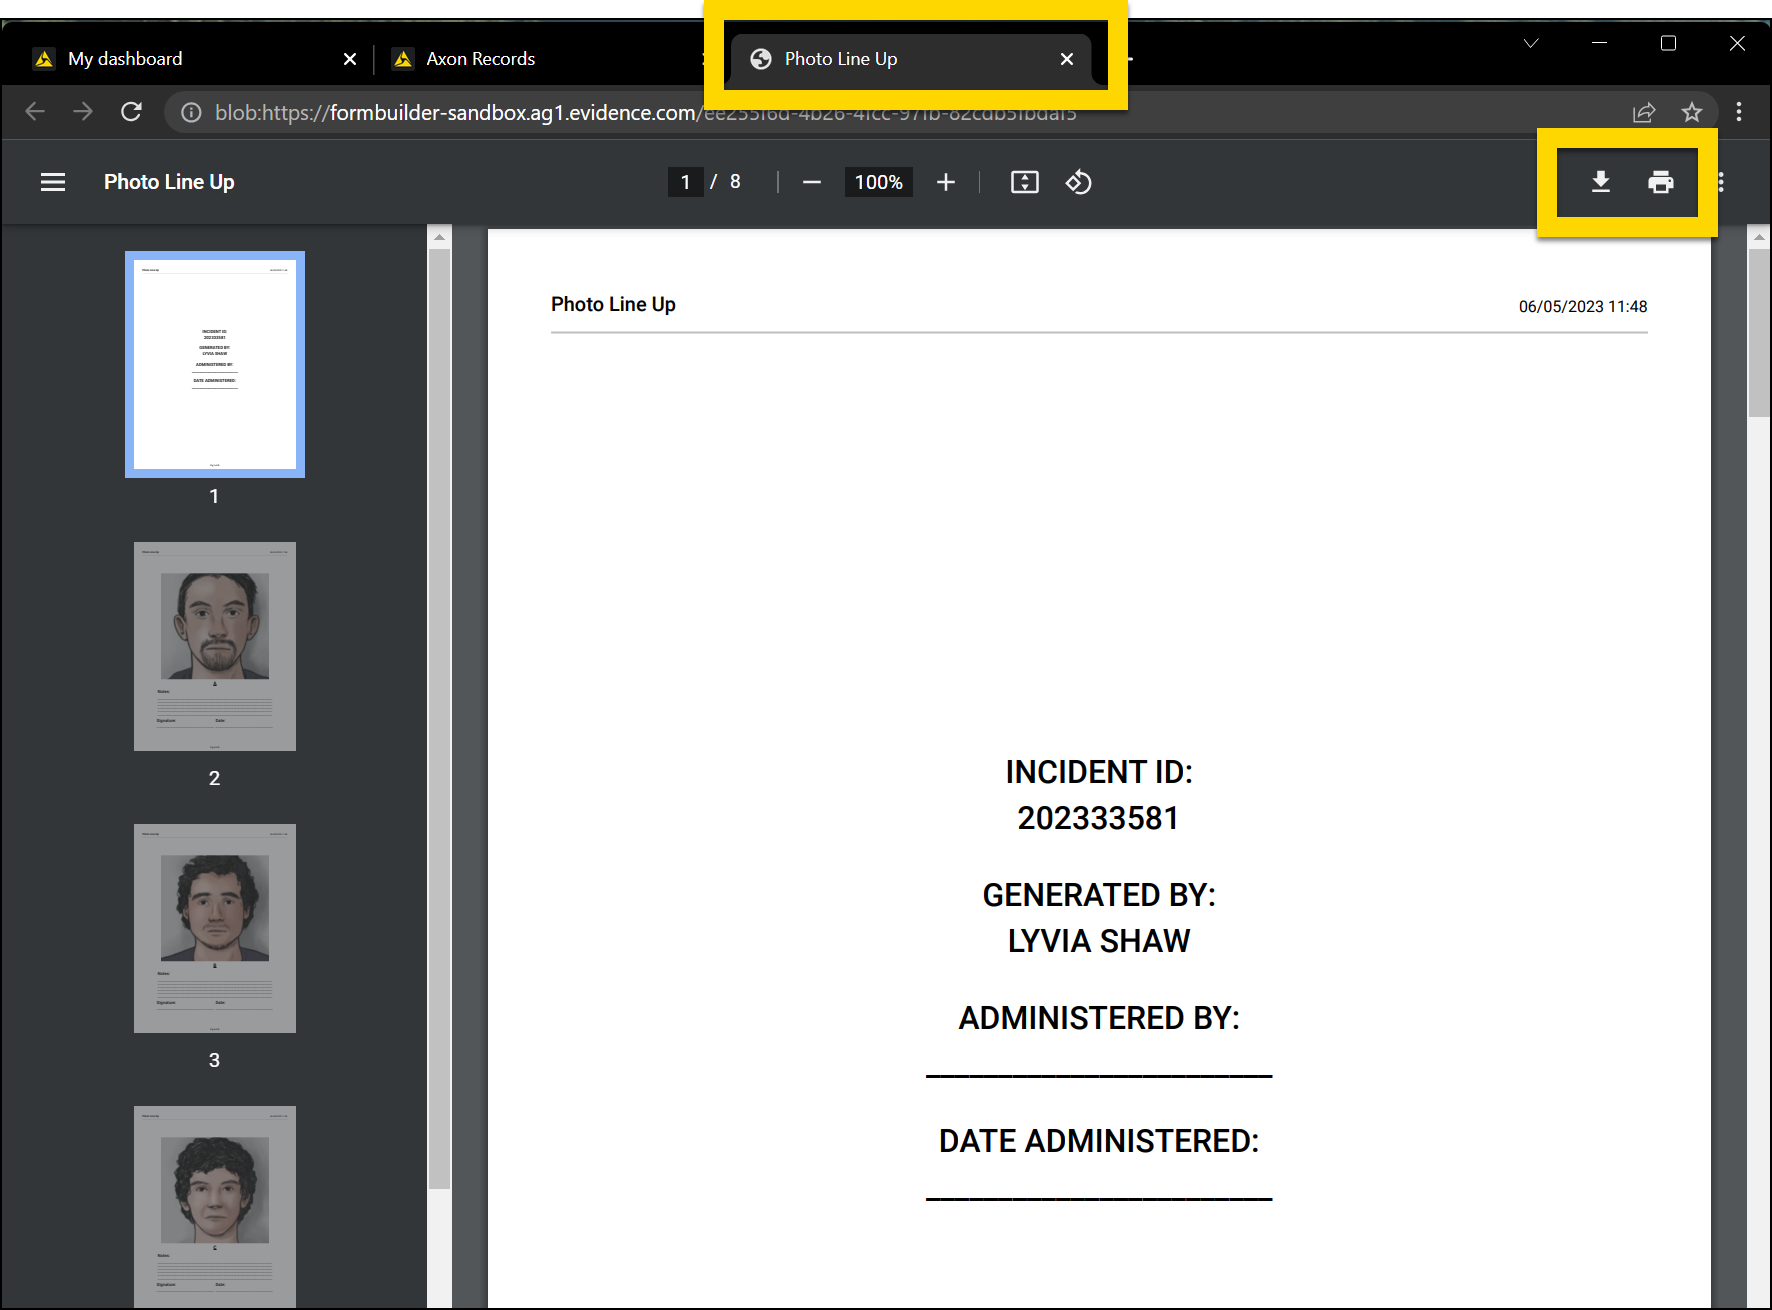Zoom out on the document
The height and width of the screenshot is (1310, 1772).
(x=811, y=182)
